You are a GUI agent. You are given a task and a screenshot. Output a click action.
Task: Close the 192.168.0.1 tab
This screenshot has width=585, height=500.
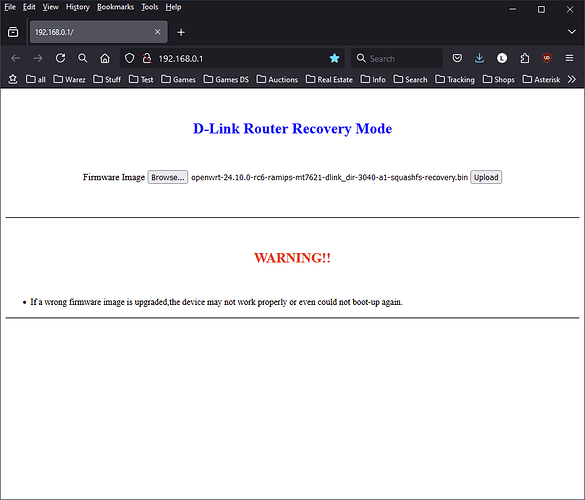(x=157, y=32)
